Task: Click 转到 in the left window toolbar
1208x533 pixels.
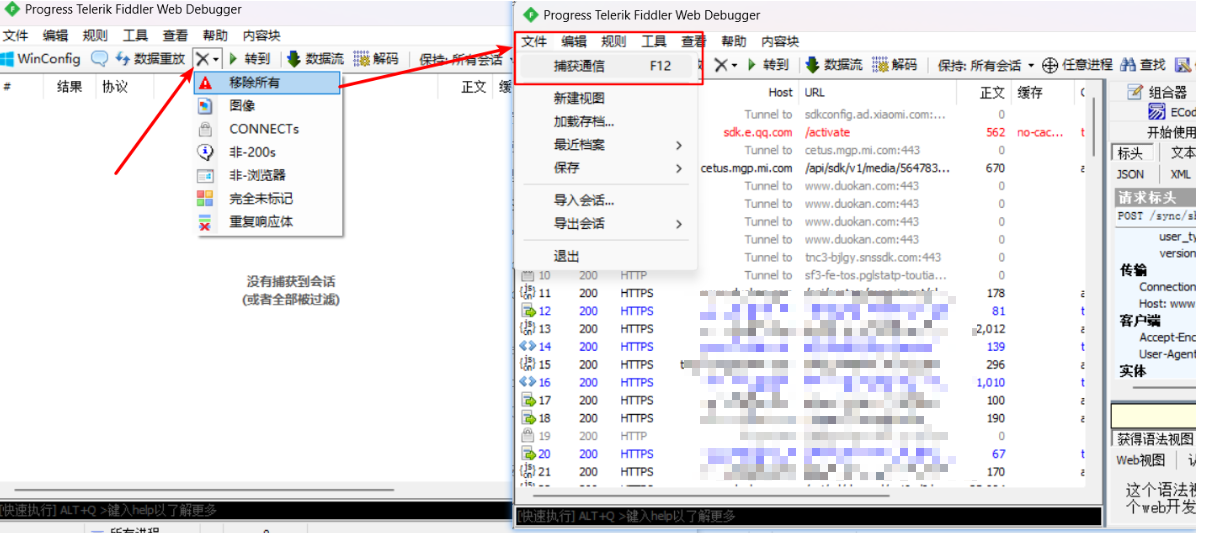Action: (249, 59)
